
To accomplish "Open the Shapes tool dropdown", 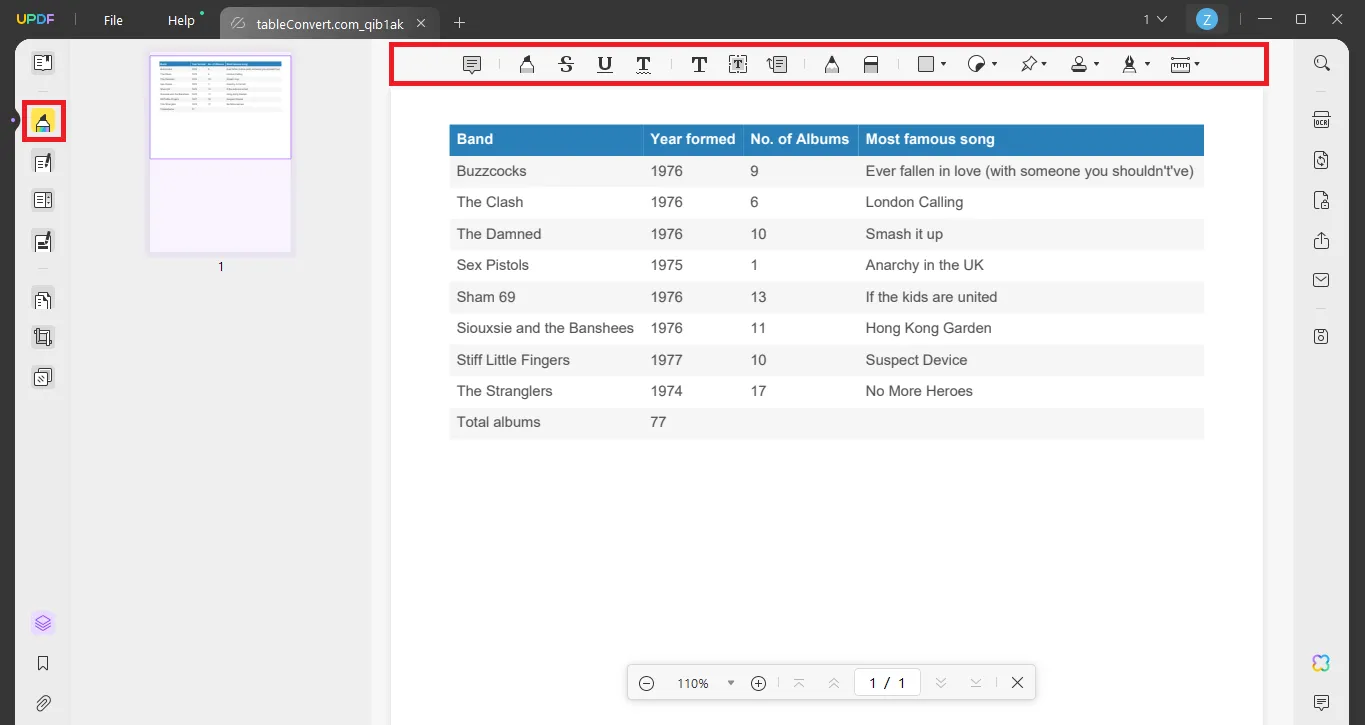I will click(x=930, y=64).
